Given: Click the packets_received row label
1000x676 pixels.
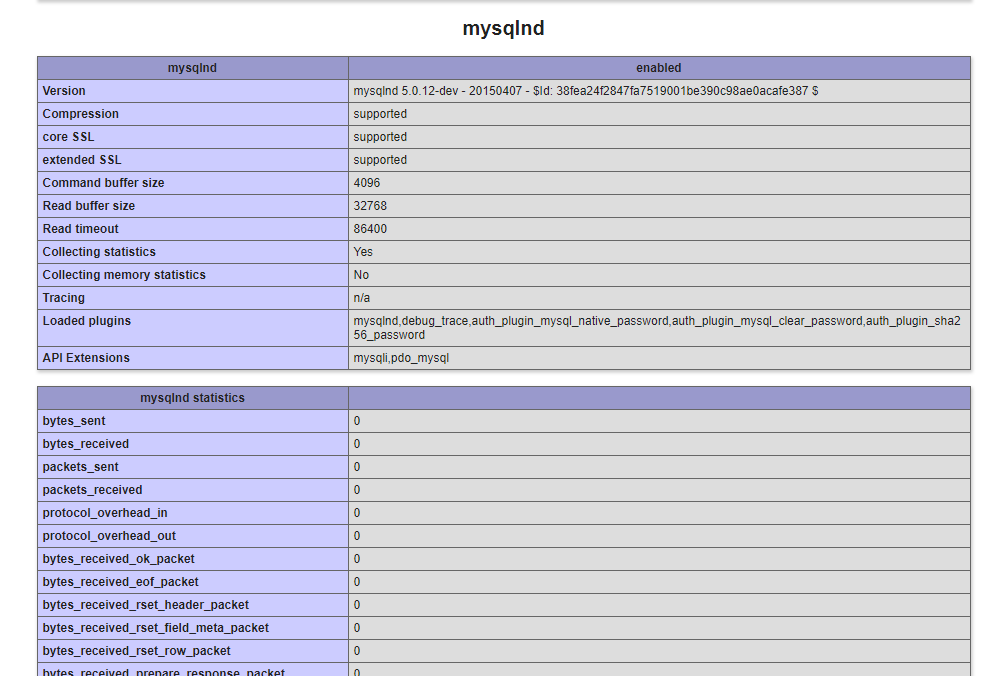Looking at the screenshot, I should coord(93,490).
